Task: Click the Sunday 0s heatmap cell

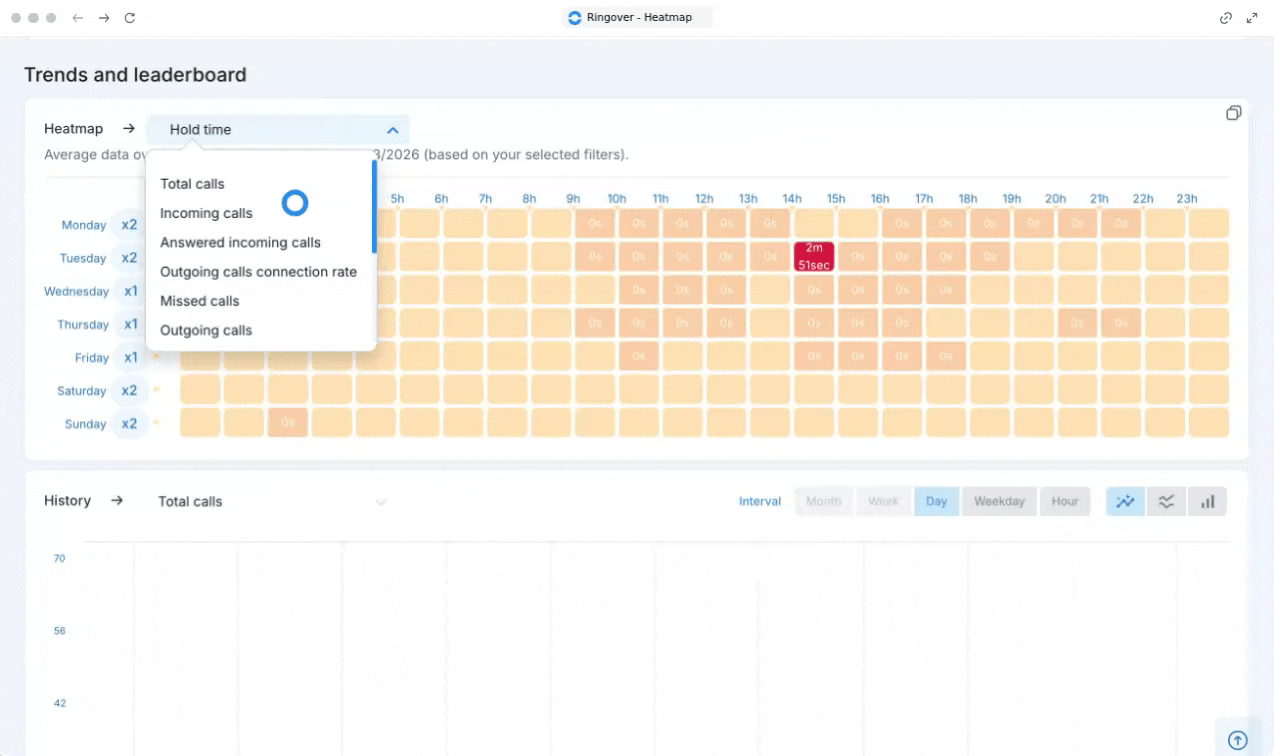Action: tap(288, 423)
